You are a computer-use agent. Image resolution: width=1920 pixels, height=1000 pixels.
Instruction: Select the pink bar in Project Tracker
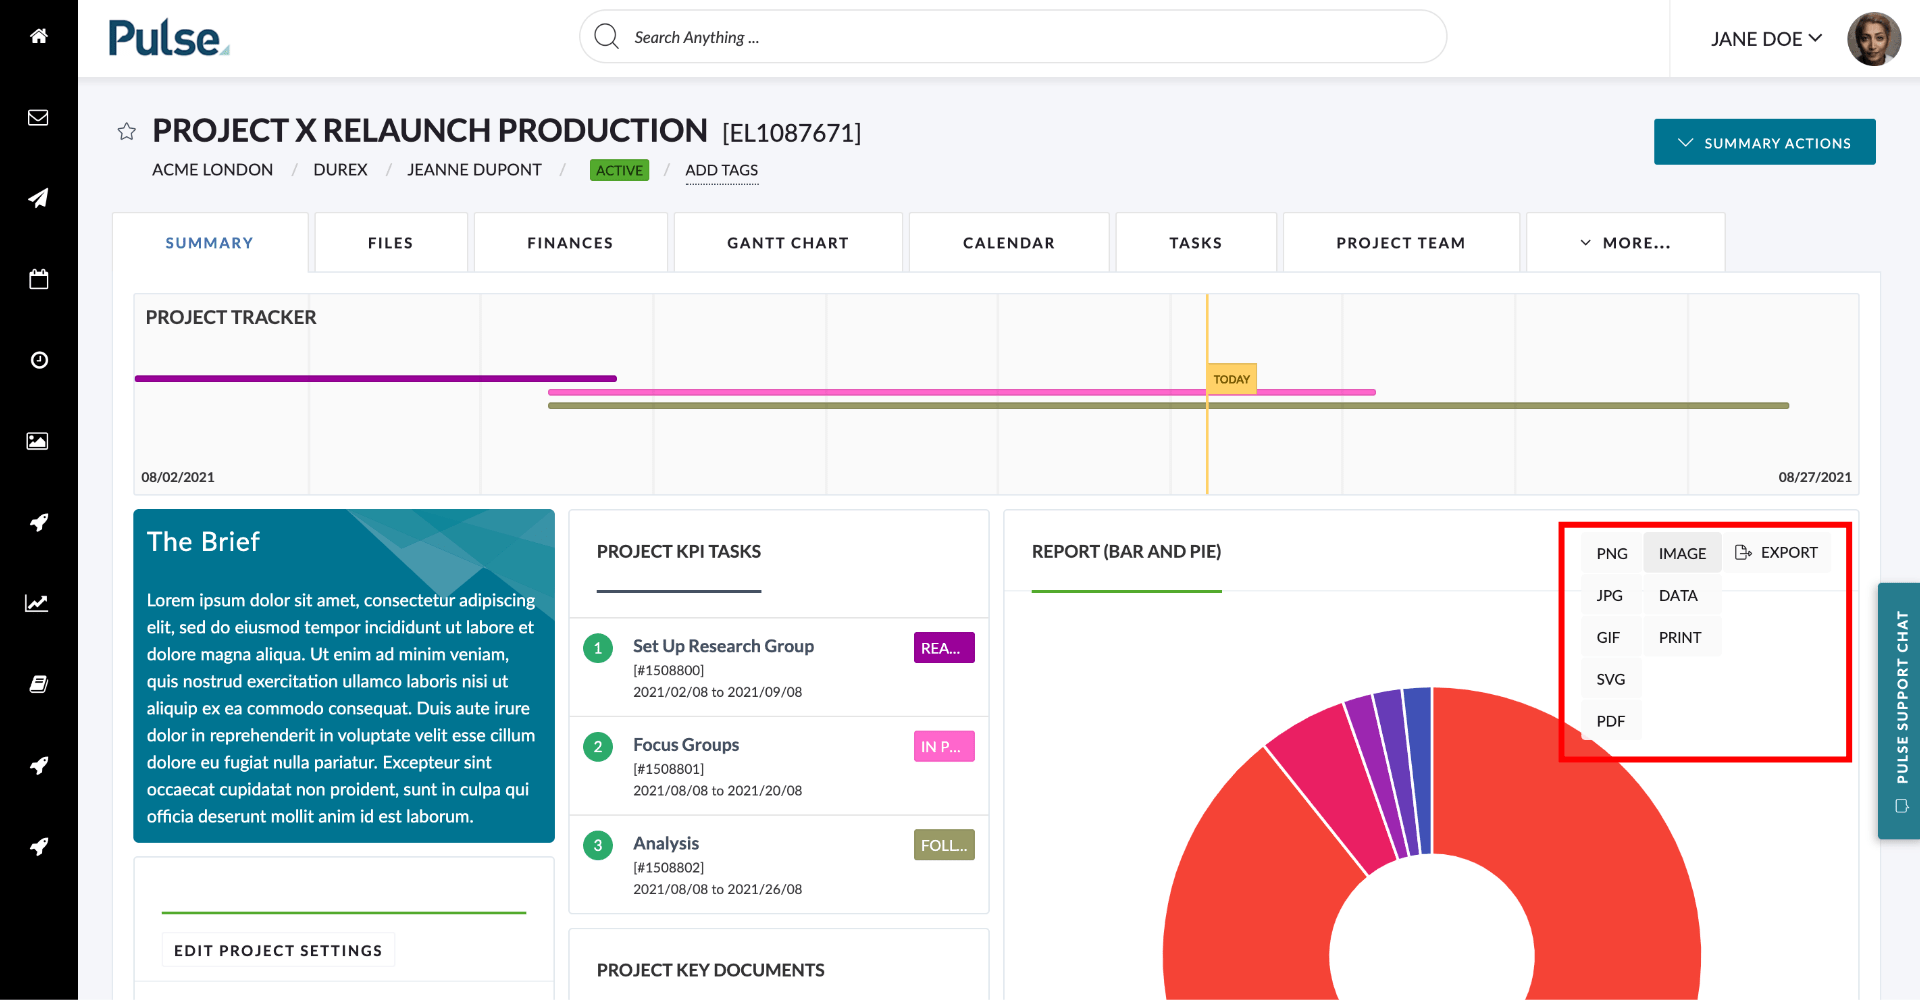click(x=962, y=392)
